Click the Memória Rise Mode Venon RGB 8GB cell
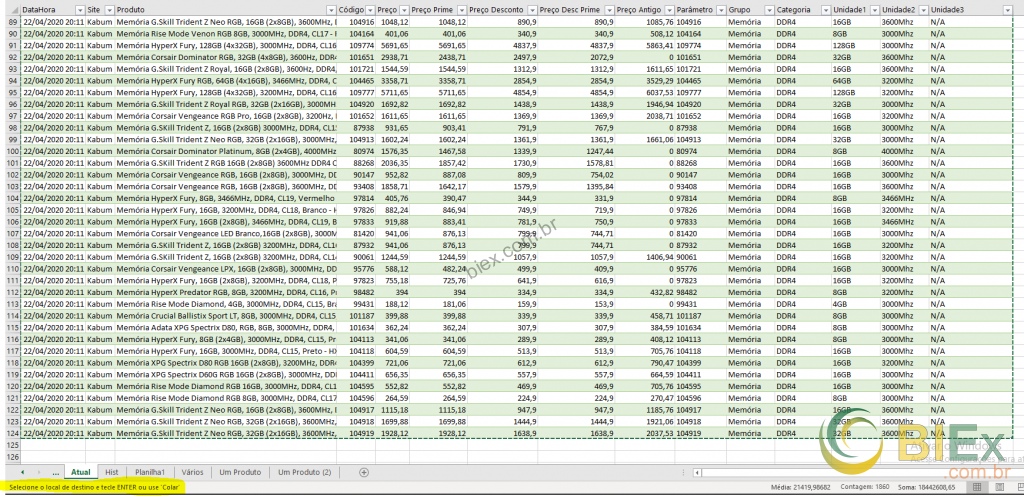1024x496 pixels. click(x=226, y=33)
